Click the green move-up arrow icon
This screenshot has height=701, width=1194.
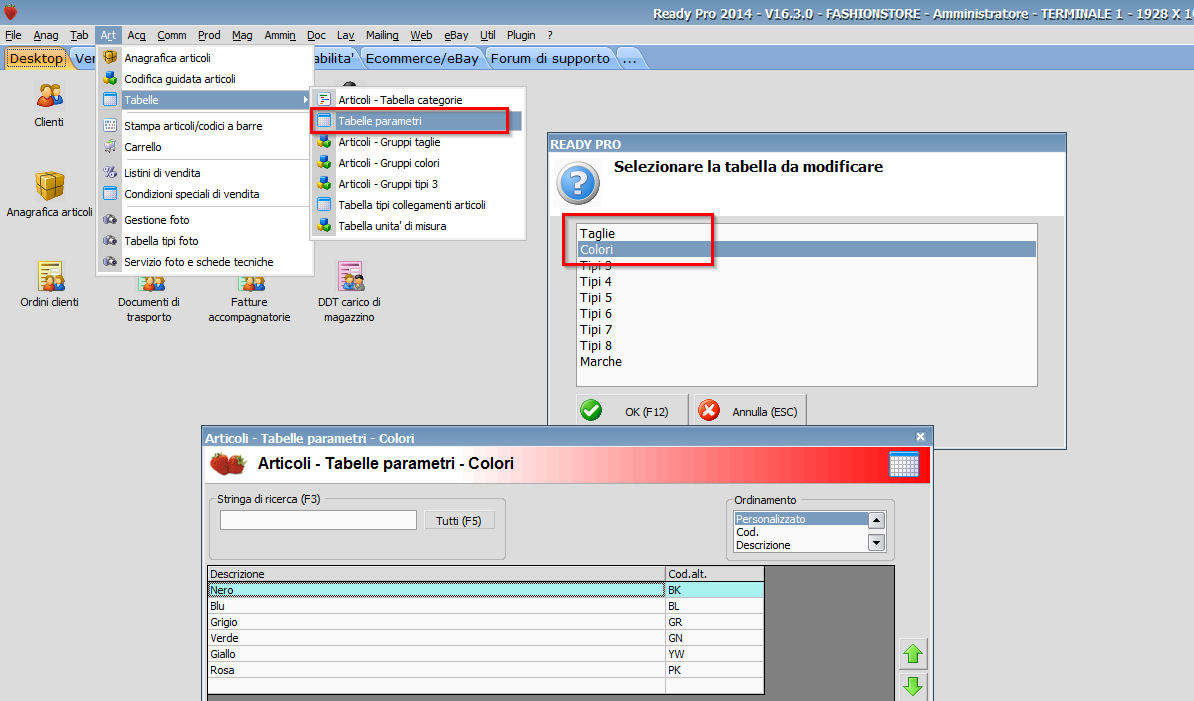913,654
